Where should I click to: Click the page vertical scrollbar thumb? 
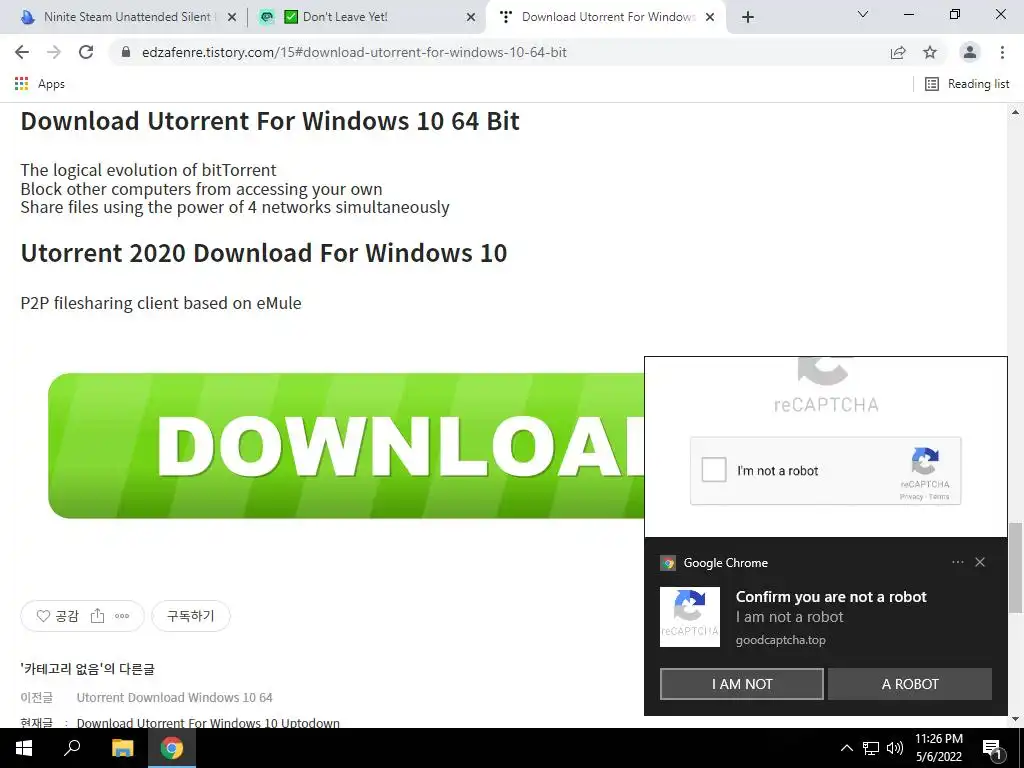point(1016,567)
